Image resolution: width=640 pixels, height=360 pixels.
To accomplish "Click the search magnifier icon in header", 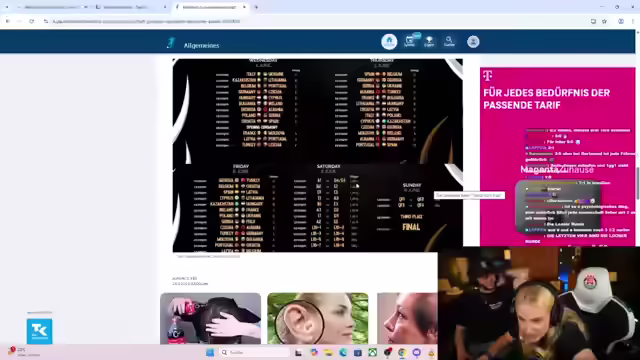I will tap(449, 41).
